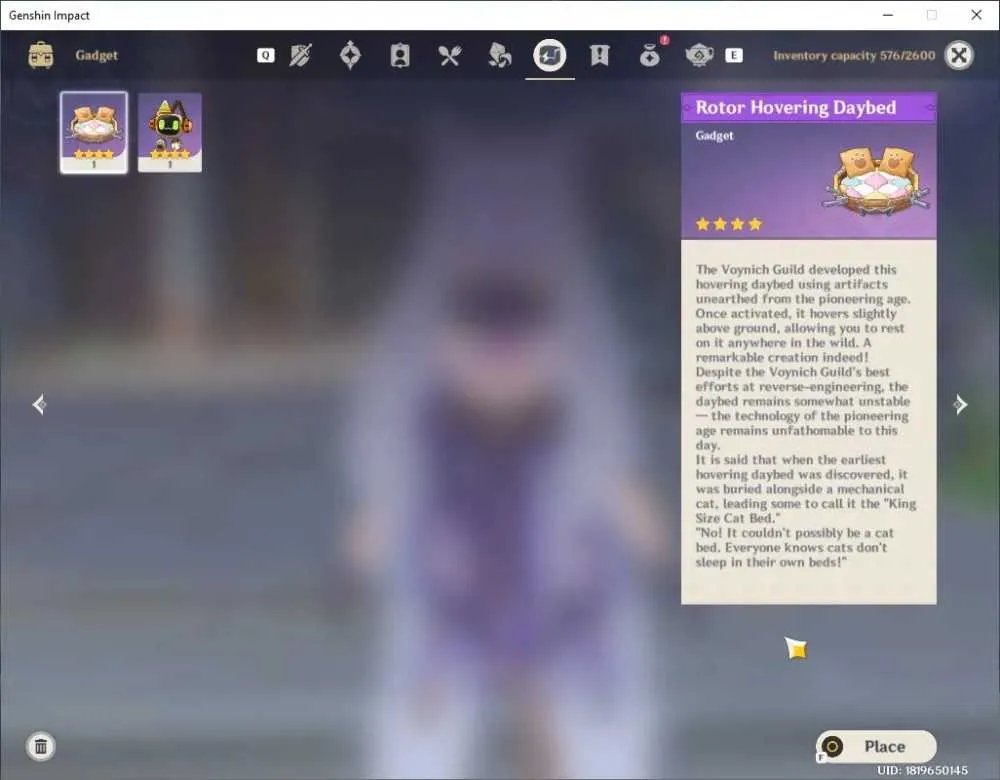This screenshot has height=780, width=1000.
Task: Click the E key next-tab hint
Action: (x=733, y=55)
